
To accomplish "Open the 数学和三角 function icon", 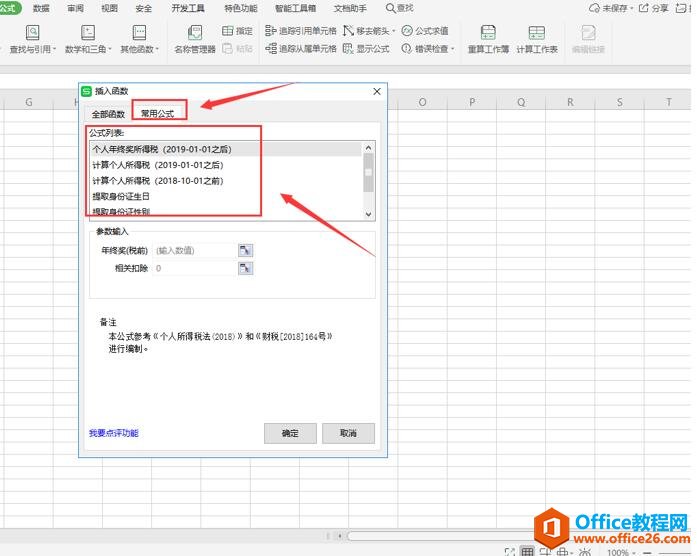I will 88,33.
